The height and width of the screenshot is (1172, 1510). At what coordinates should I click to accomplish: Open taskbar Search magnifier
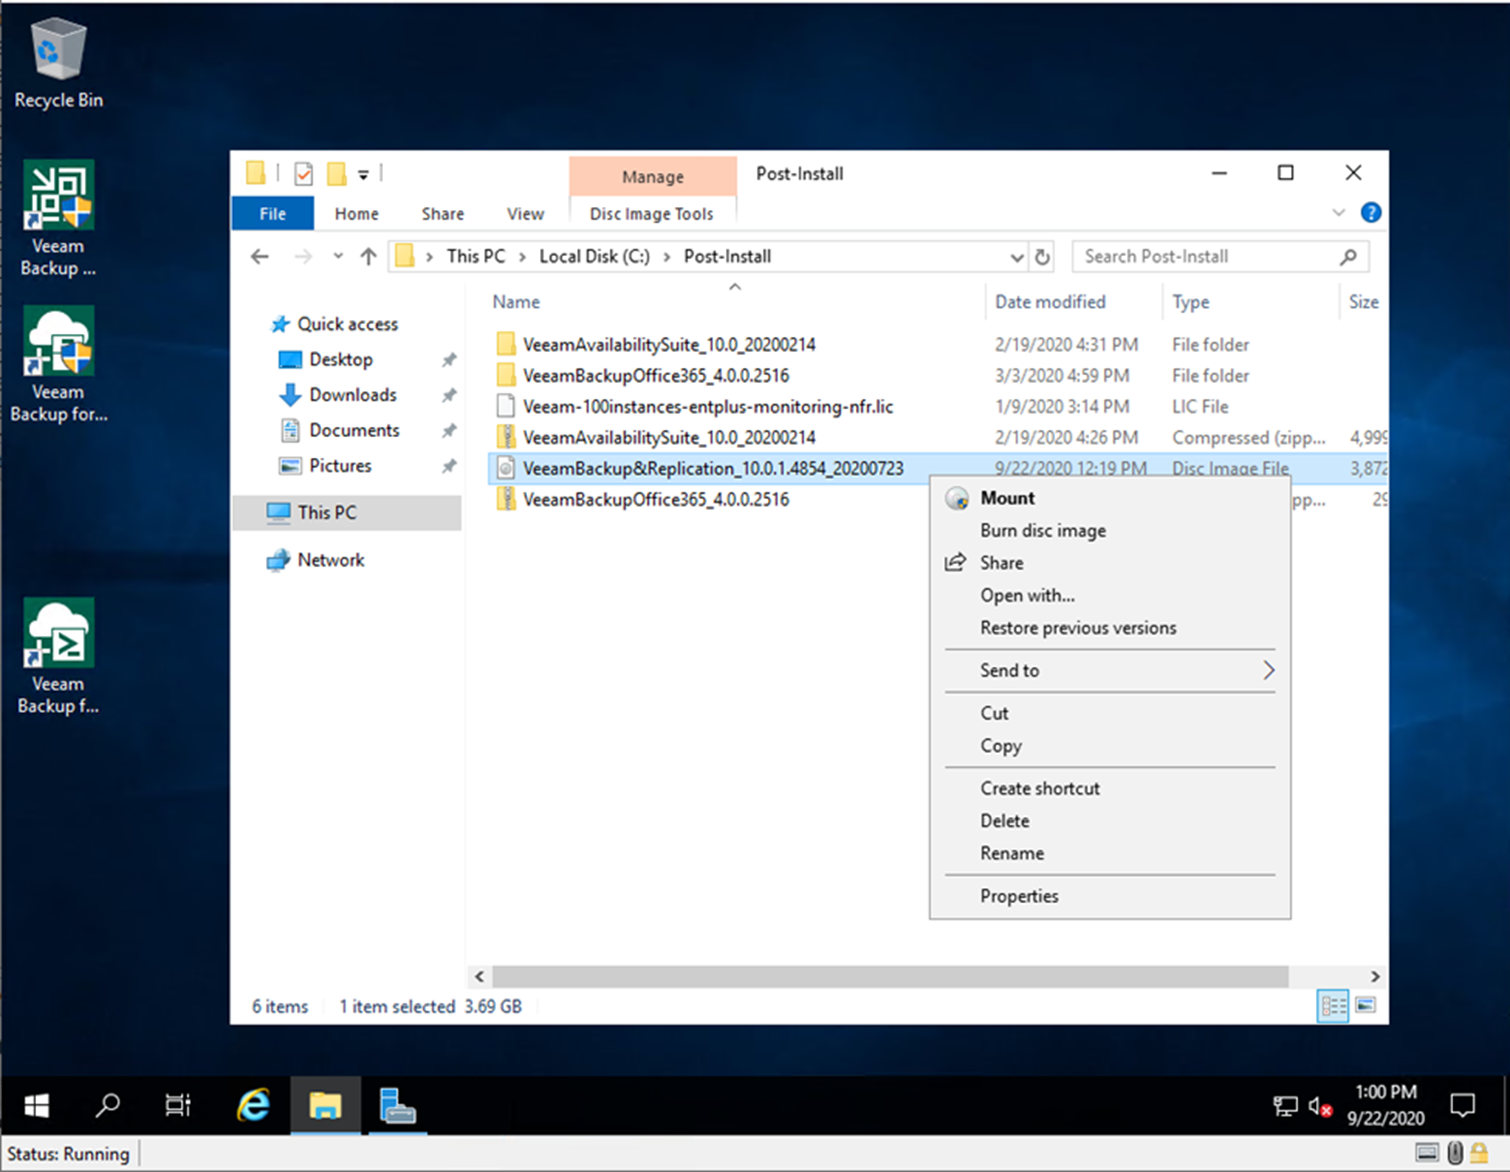click(108, 1105)
